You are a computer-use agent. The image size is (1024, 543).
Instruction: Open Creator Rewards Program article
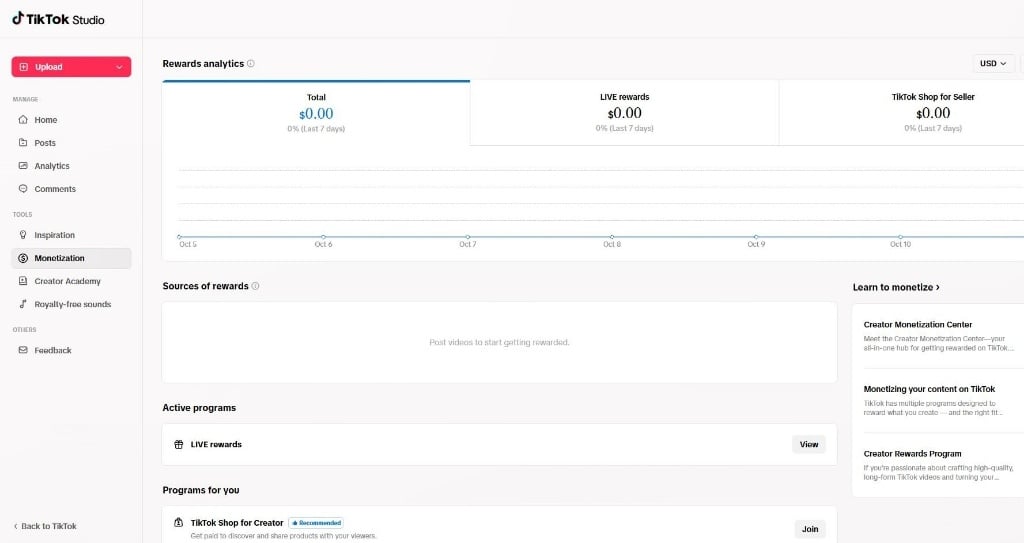938,465
